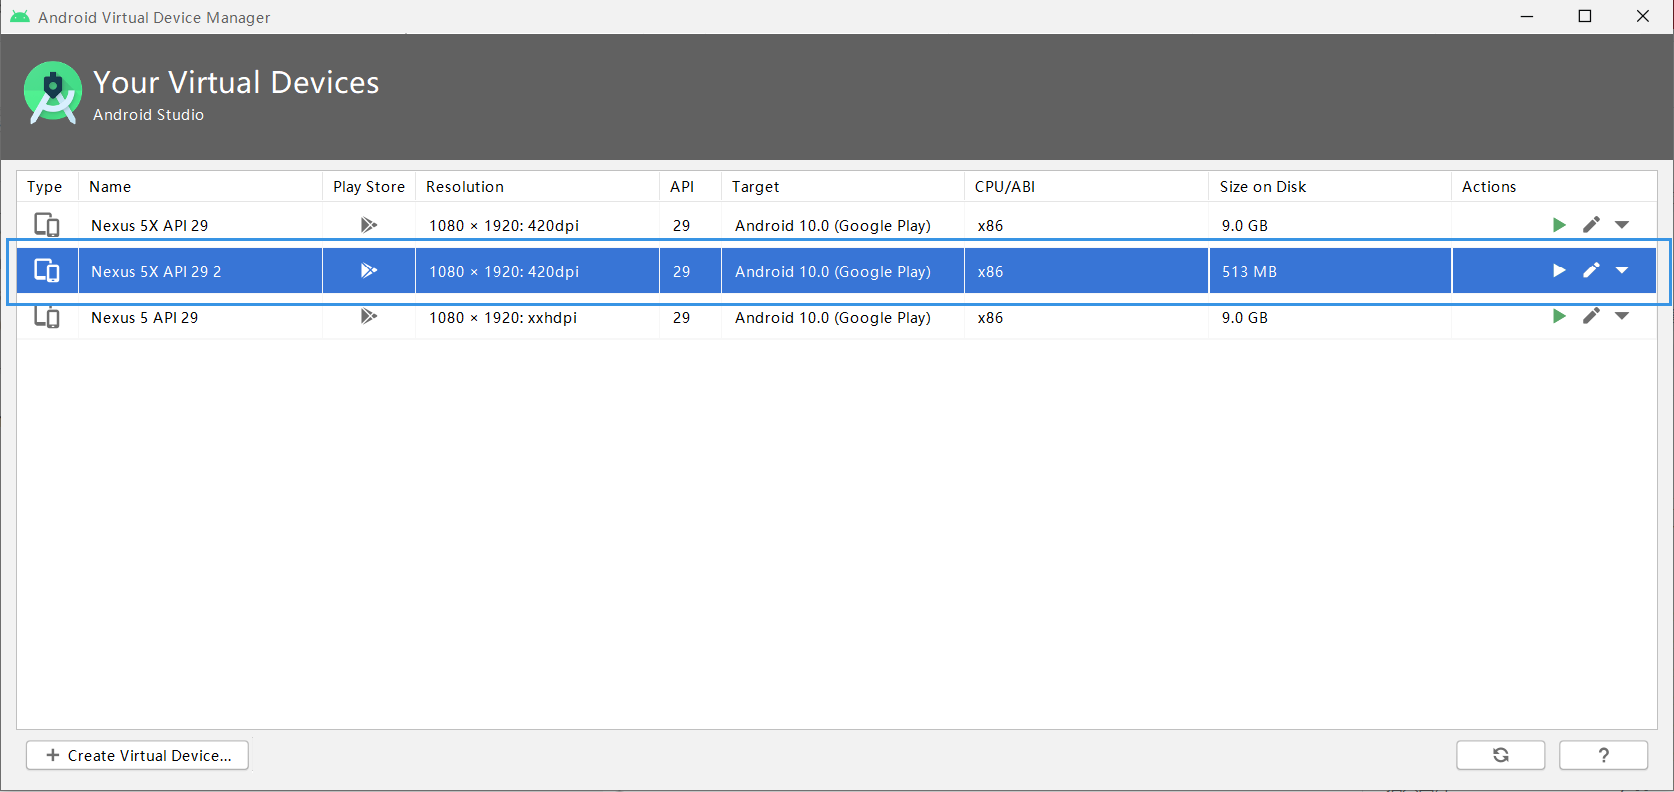The image size is (1674, 792).
Task: Click API 29 cell of Nexus 5X API 29 2
Action: (x=690, y=271)
